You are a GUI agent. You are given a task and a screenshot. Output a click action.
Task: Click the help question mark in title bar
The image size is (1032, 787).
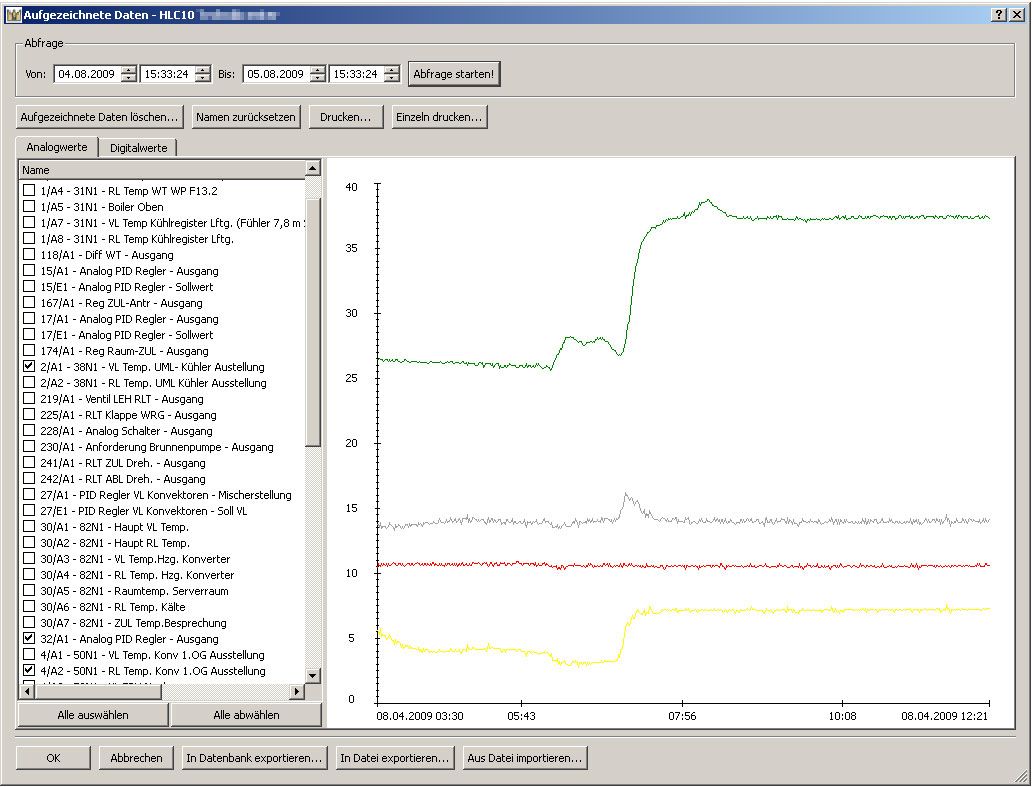point(999,15)
